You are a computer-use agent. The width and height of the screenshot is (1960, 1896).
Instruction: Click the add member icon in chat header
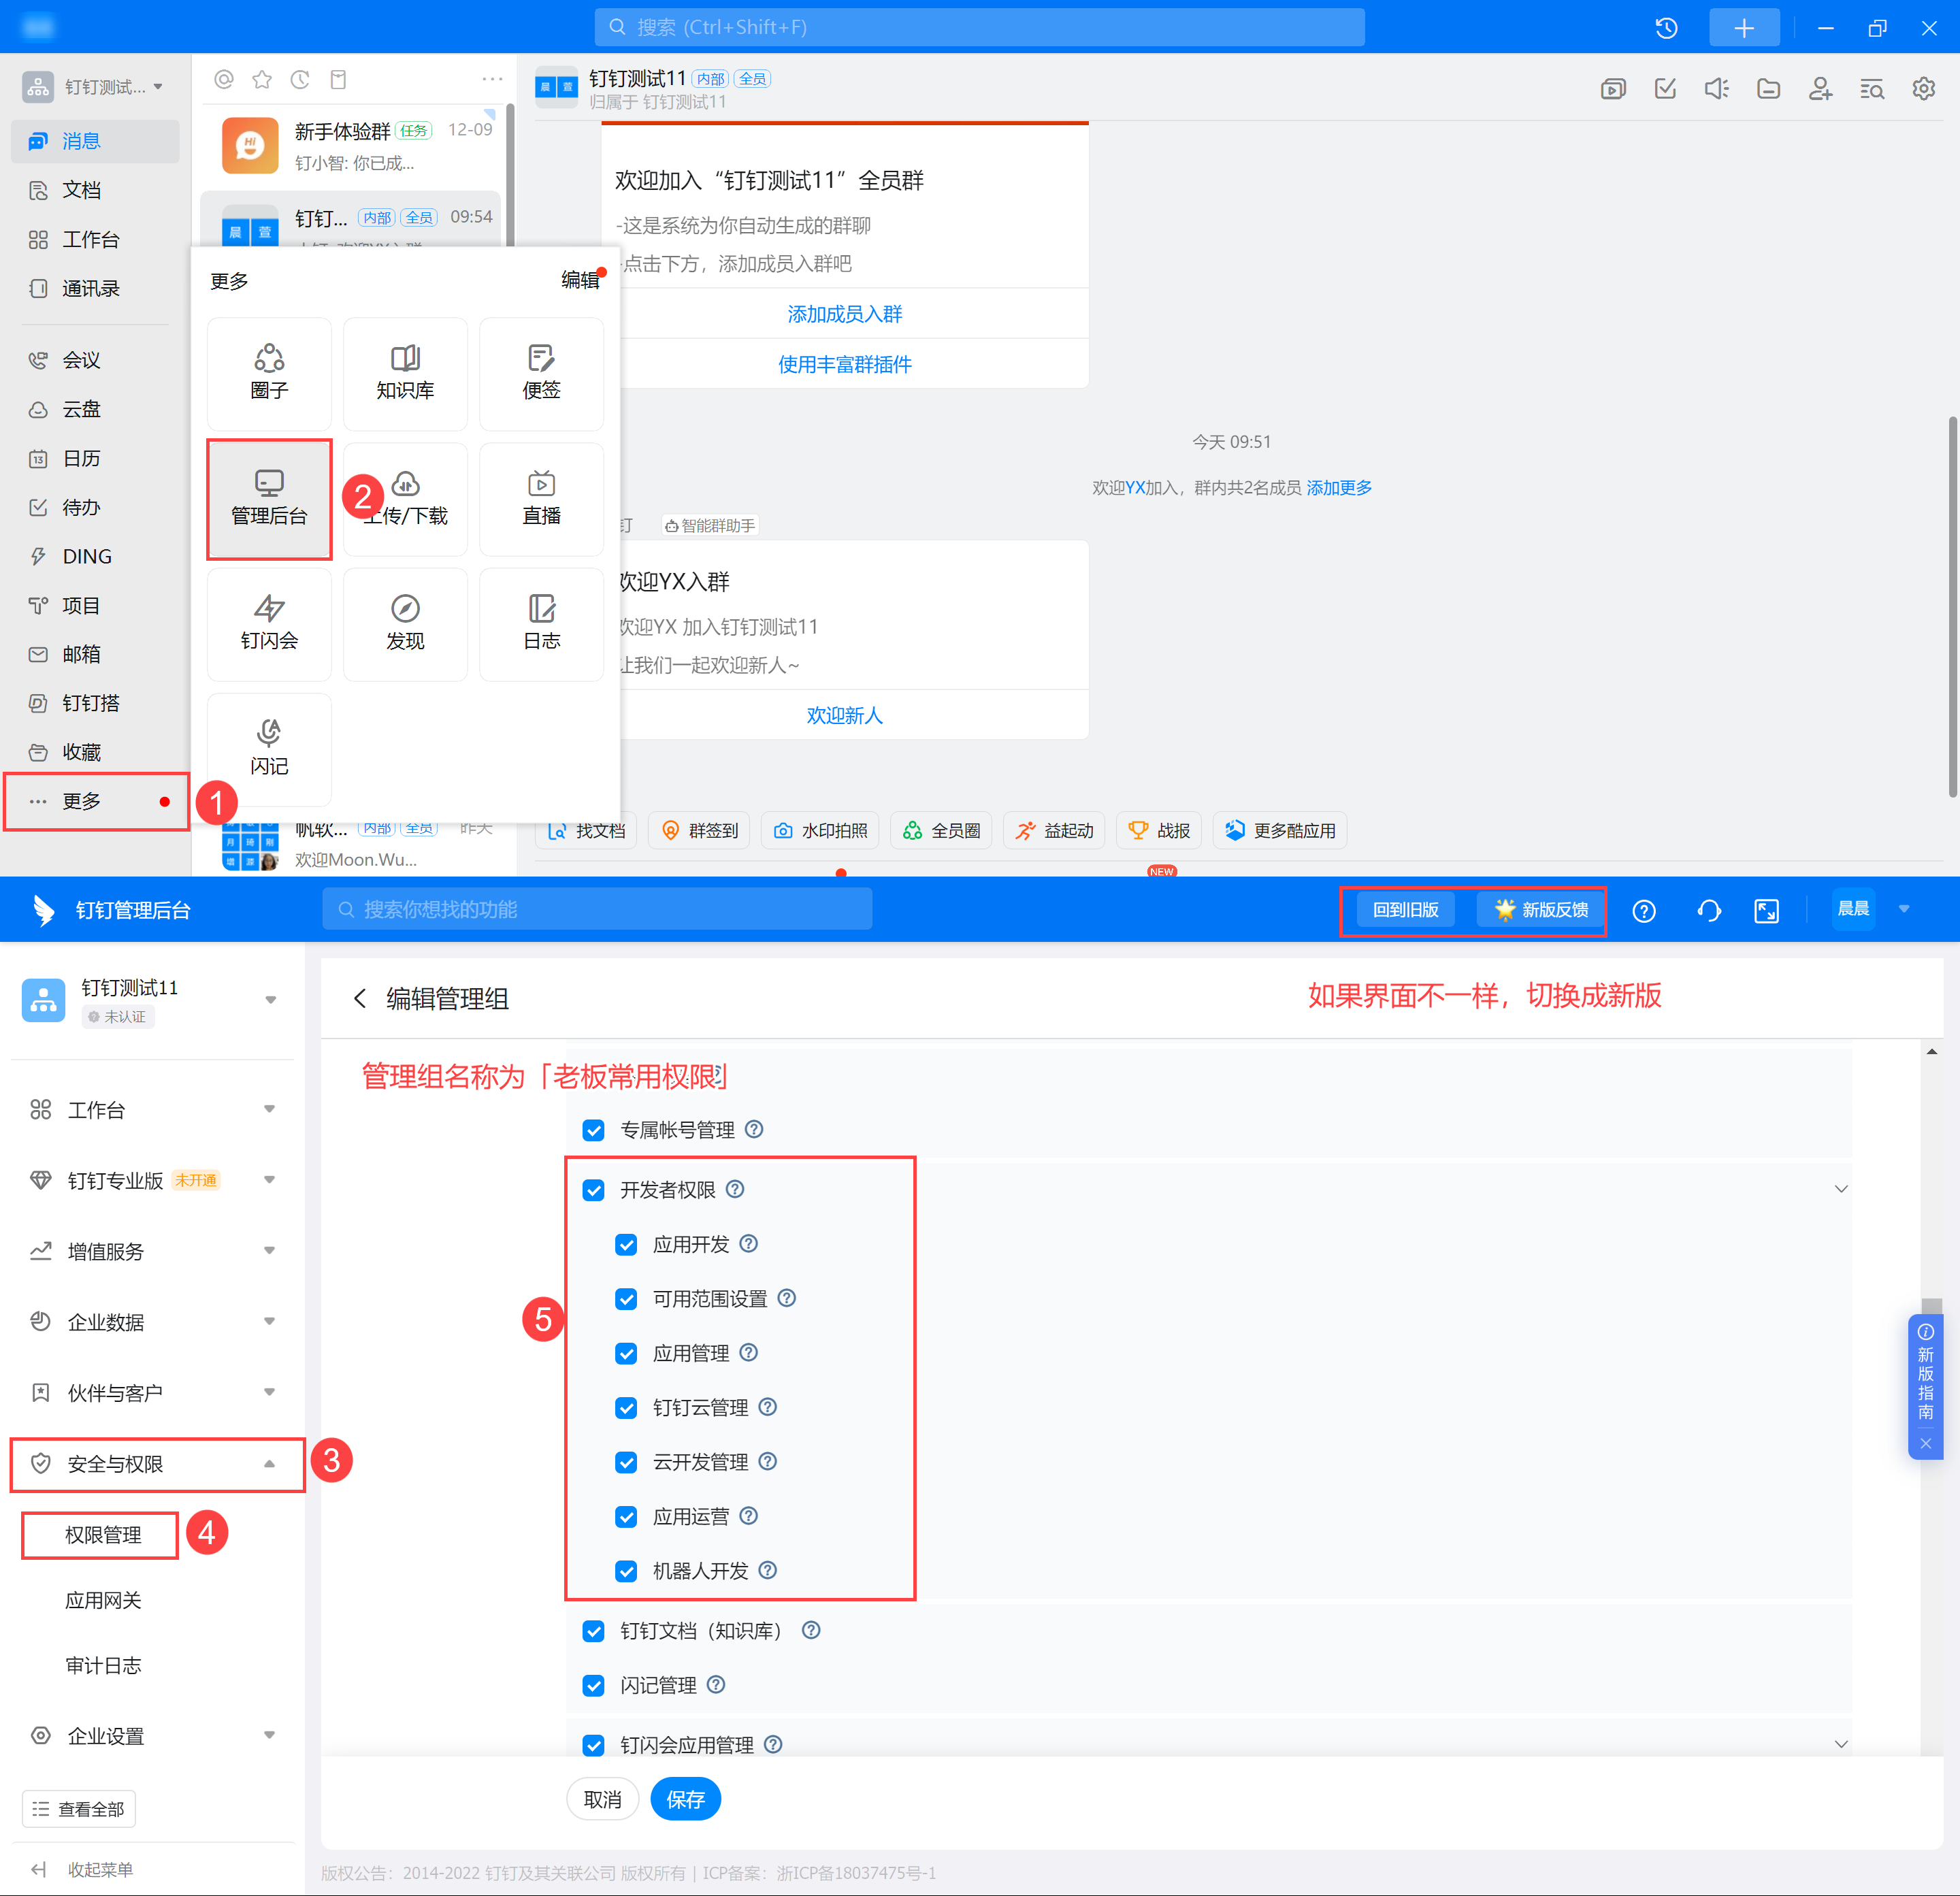click(x=1820, y=89)
